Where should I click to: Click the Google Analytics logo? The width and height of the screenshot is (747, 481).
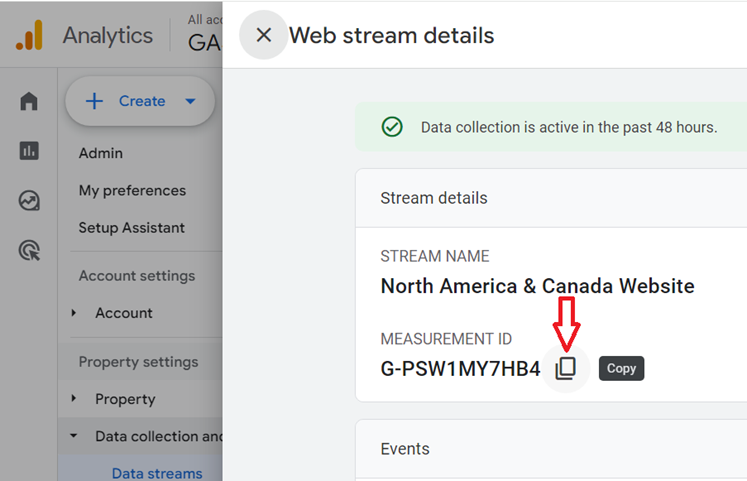click(x=30, y=35)
